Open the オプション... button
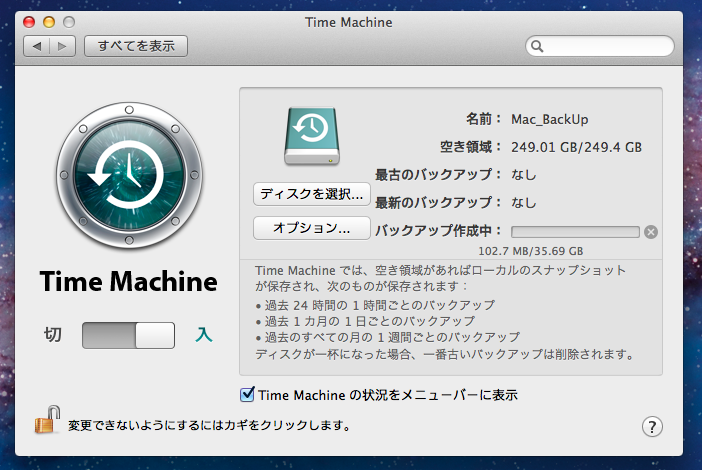 point(312,228)
